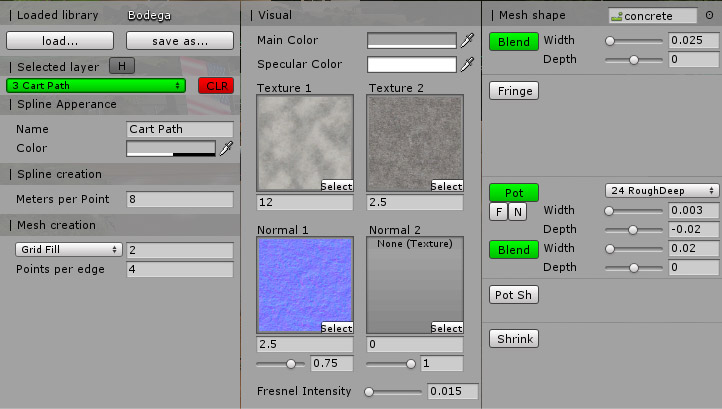
Task: Click the top Blend Width field 0.025
Action: point(693,41)
